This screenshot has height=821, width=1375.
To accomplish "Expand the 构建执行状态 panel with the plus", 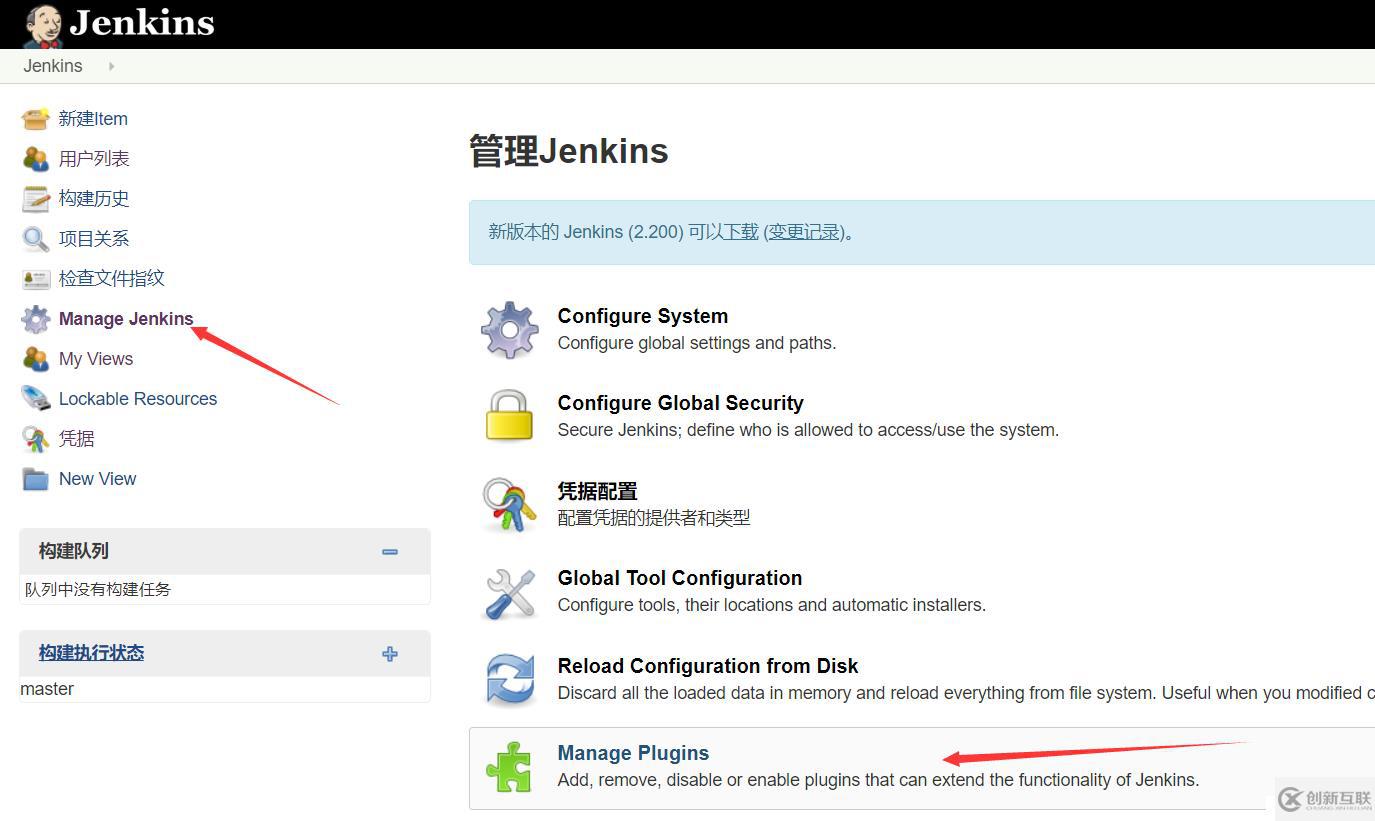I will 390,654.
